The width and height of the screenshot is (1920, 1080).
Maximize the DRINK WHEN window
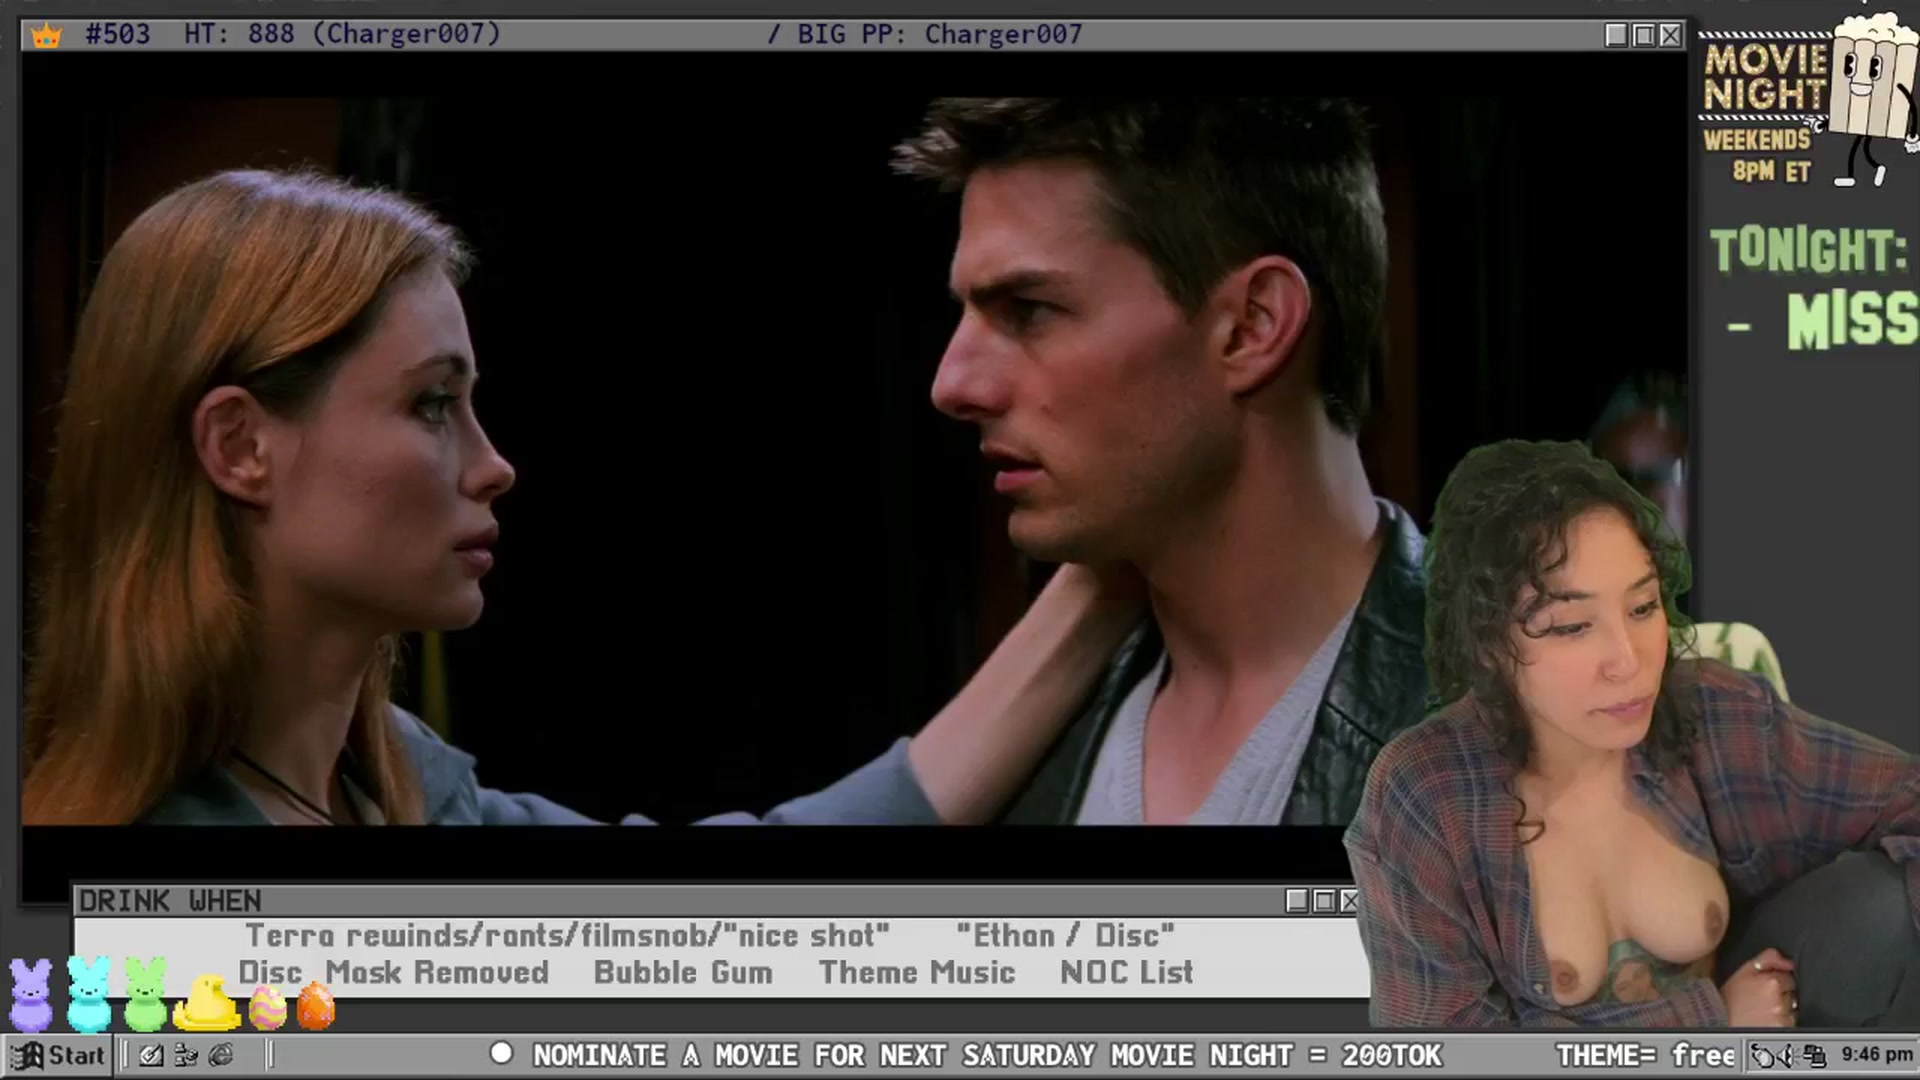click(x=1324, y=901)
